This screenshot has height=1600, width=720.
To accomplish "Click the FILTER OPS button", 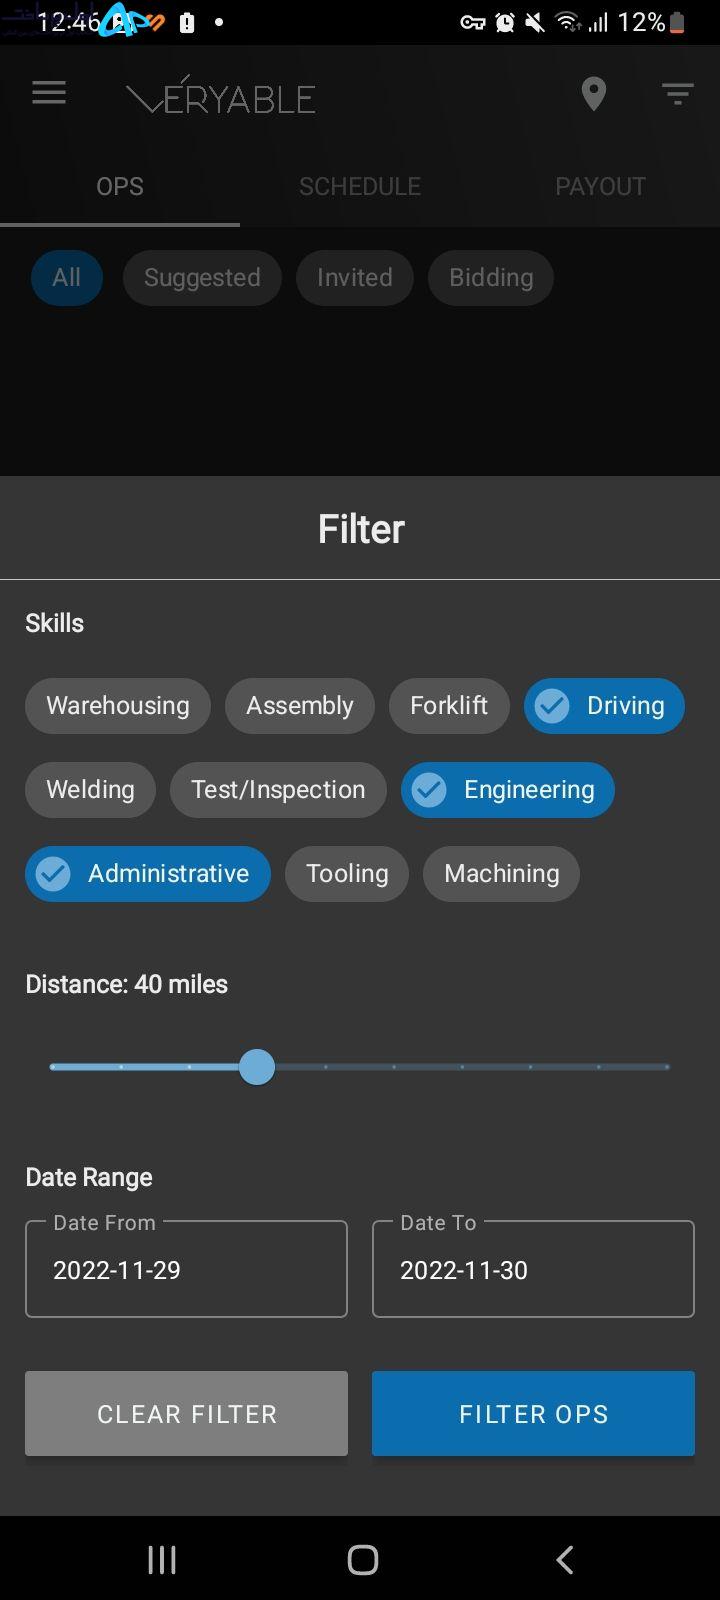I will click(533, 1413).
